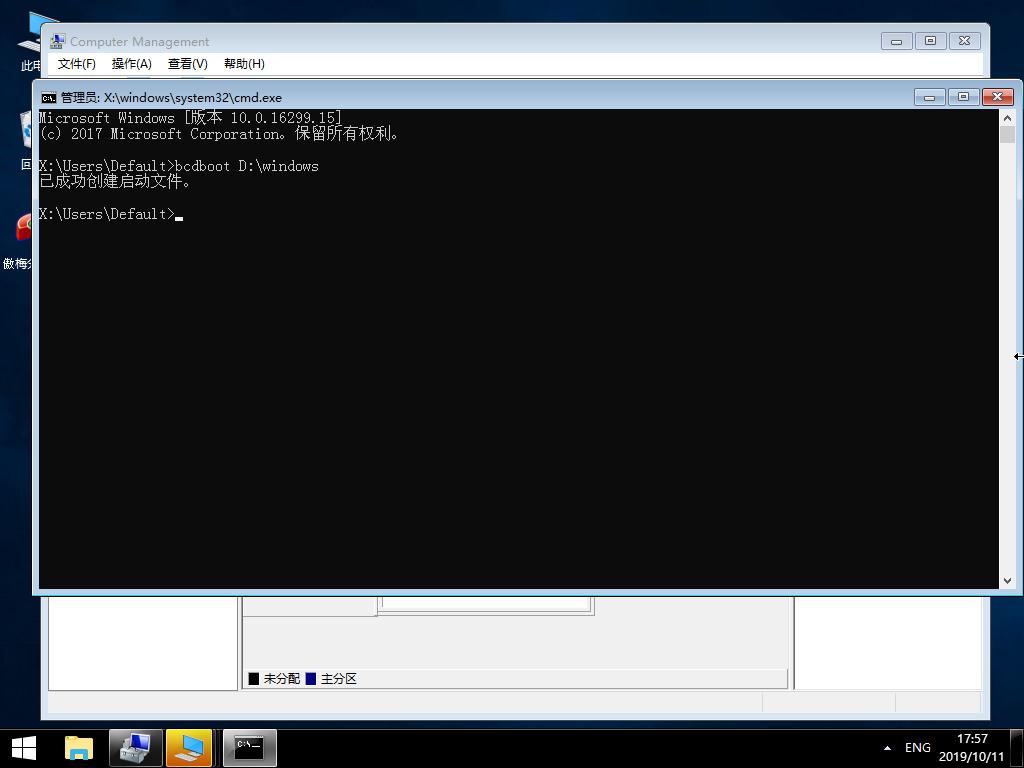Show hidden system tray icons
The height and width of the screenshot is (768, 1024).
pos(887,748)
